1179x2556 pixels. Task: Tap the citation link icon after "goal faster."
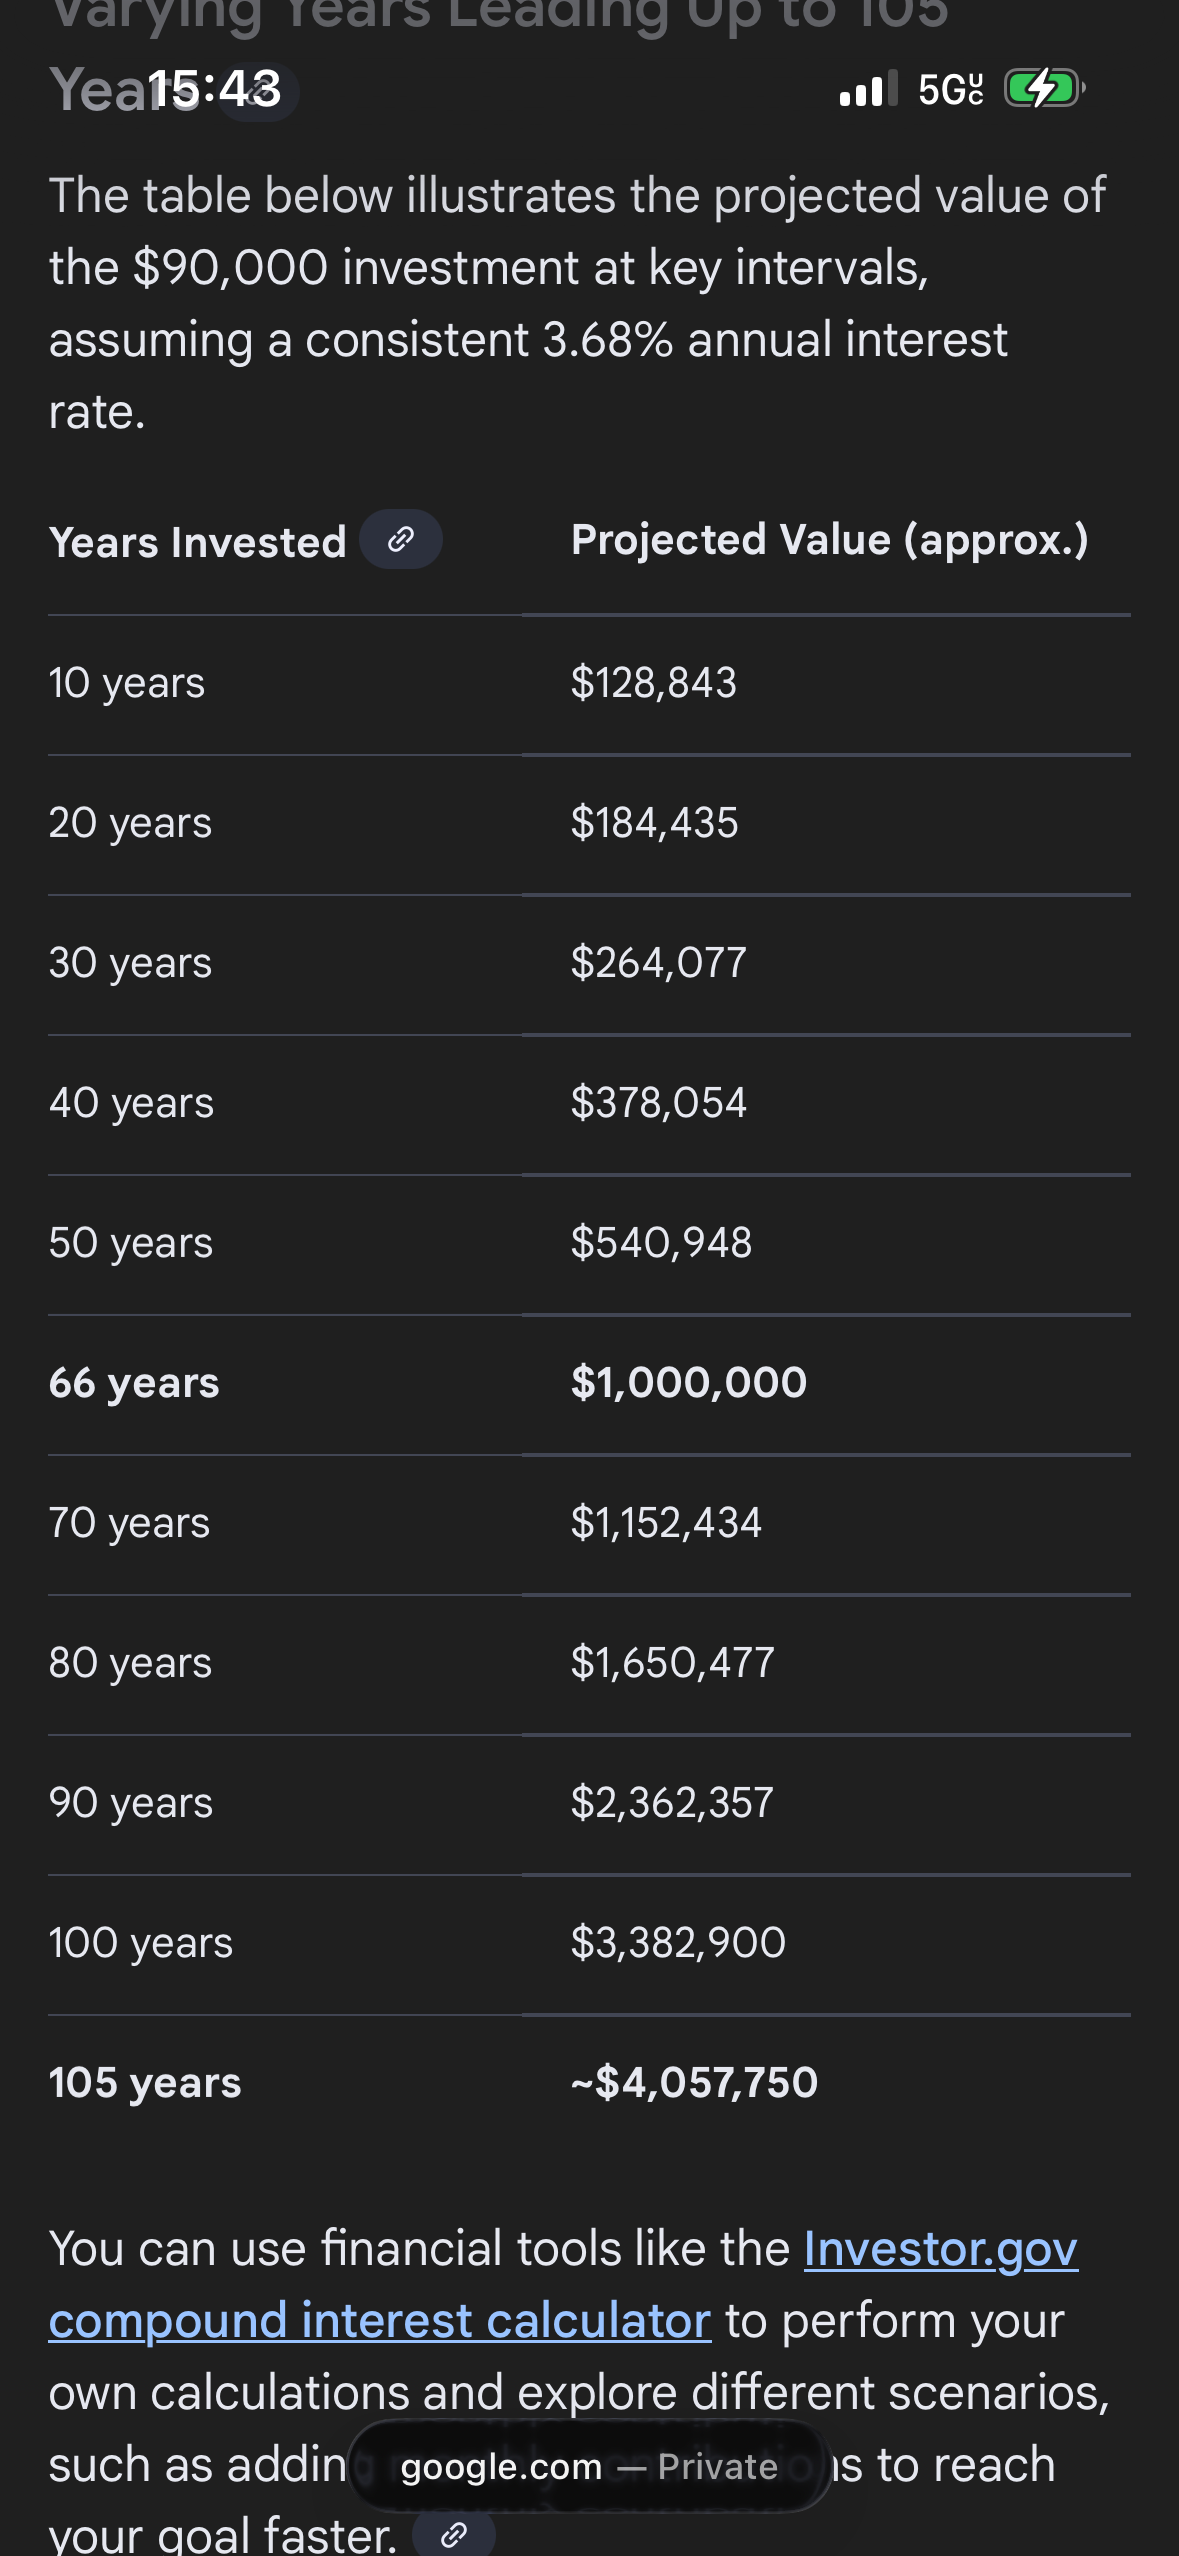pos(454,2534)
